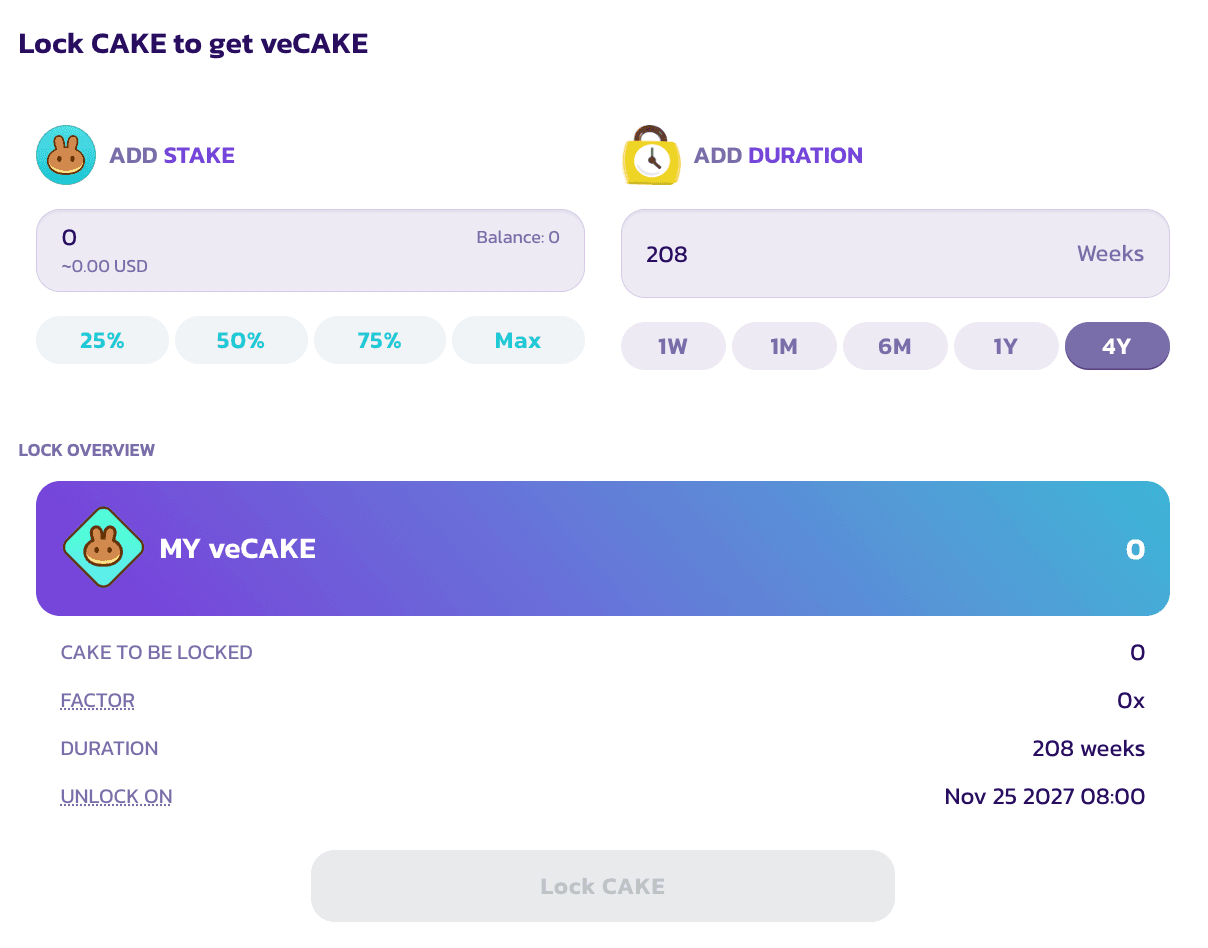Click the Balance: 0 text

click(517, 238)
